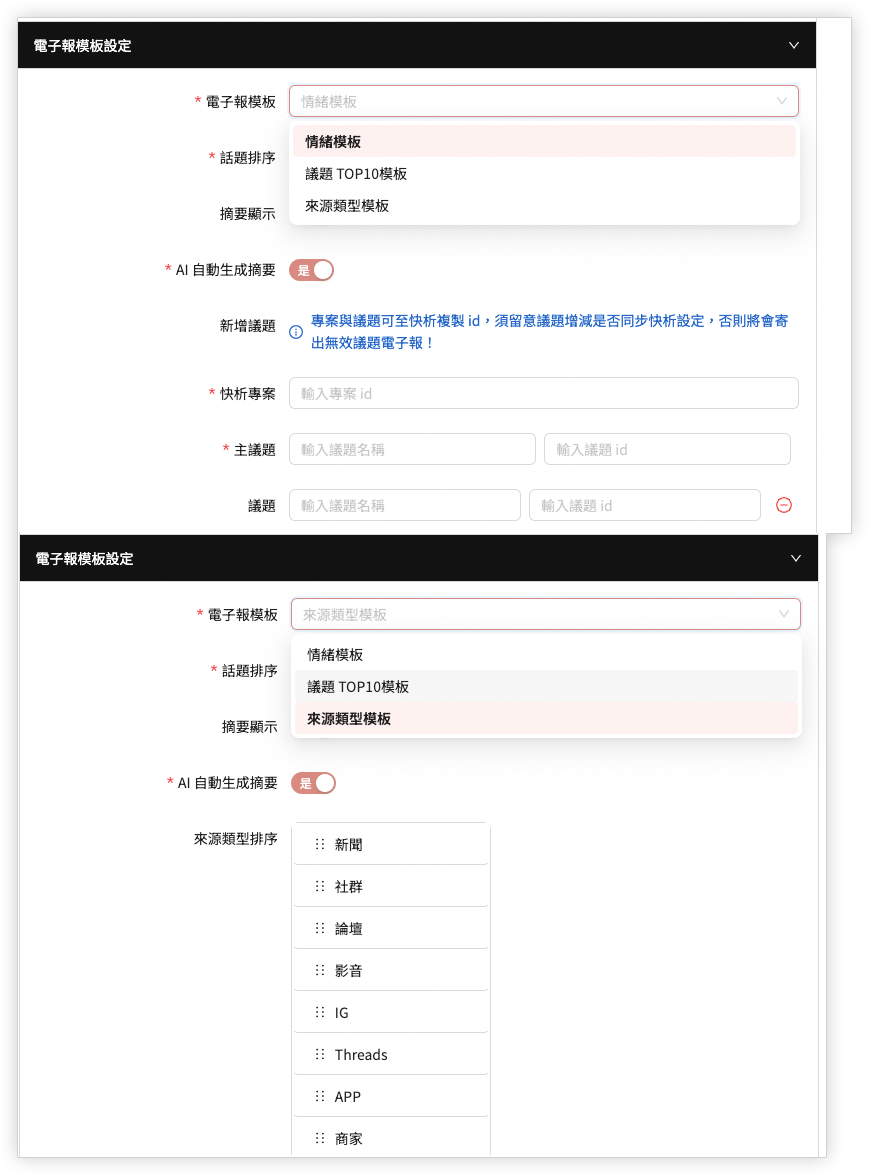869x1175 pixels.
Task: Collapse the upper 電子報模板設定 panel chevron
Action: tap(793, 45)
